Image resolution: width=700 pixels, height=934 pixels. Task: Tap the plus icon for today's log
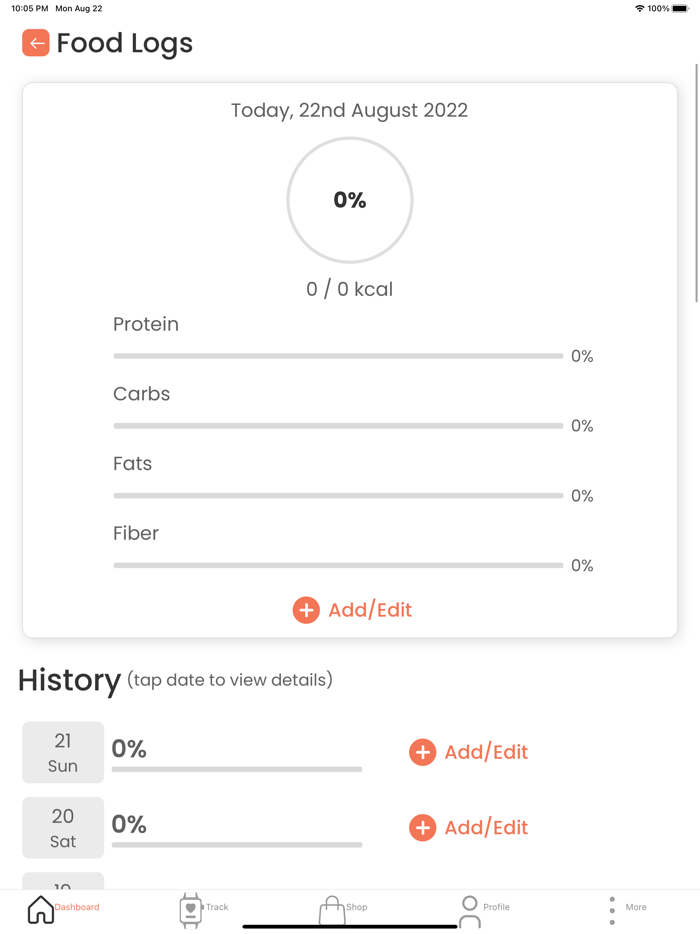click(x=306, y=610)
